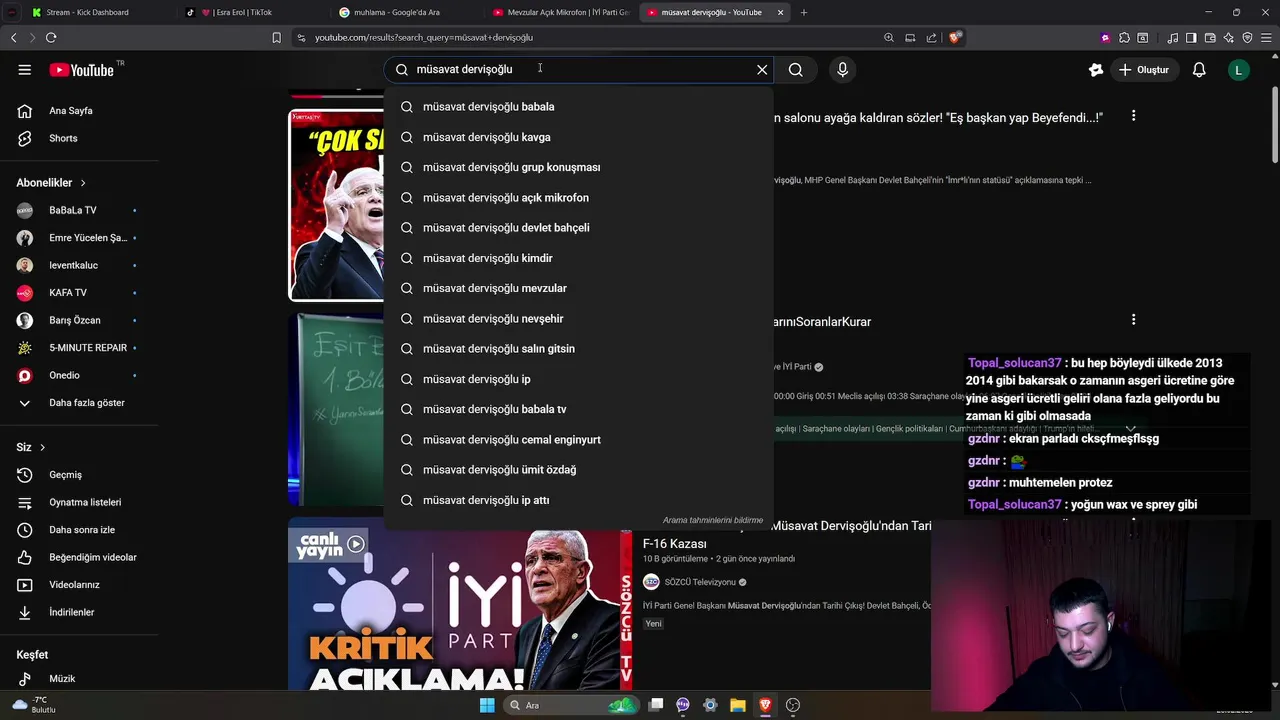Click the Brave shields lion icon

955,38
